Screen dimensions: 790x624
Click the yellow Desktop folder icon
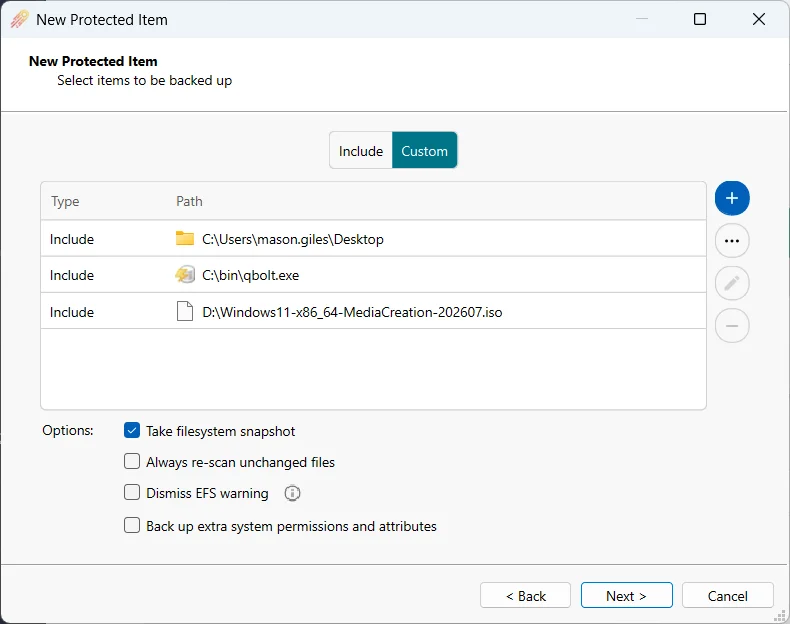point(185,238)
